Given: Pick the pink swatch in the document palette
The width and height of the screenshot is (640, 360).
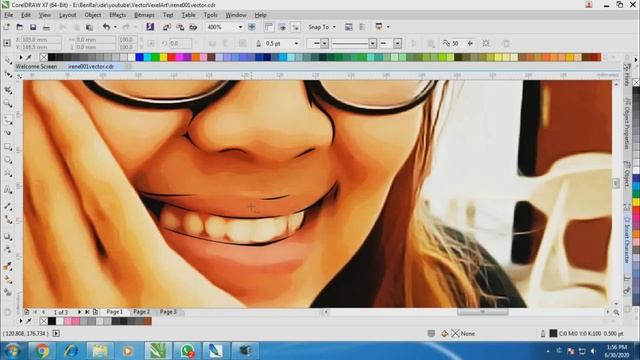Looking at the screenshot, I should coord(68,321).
